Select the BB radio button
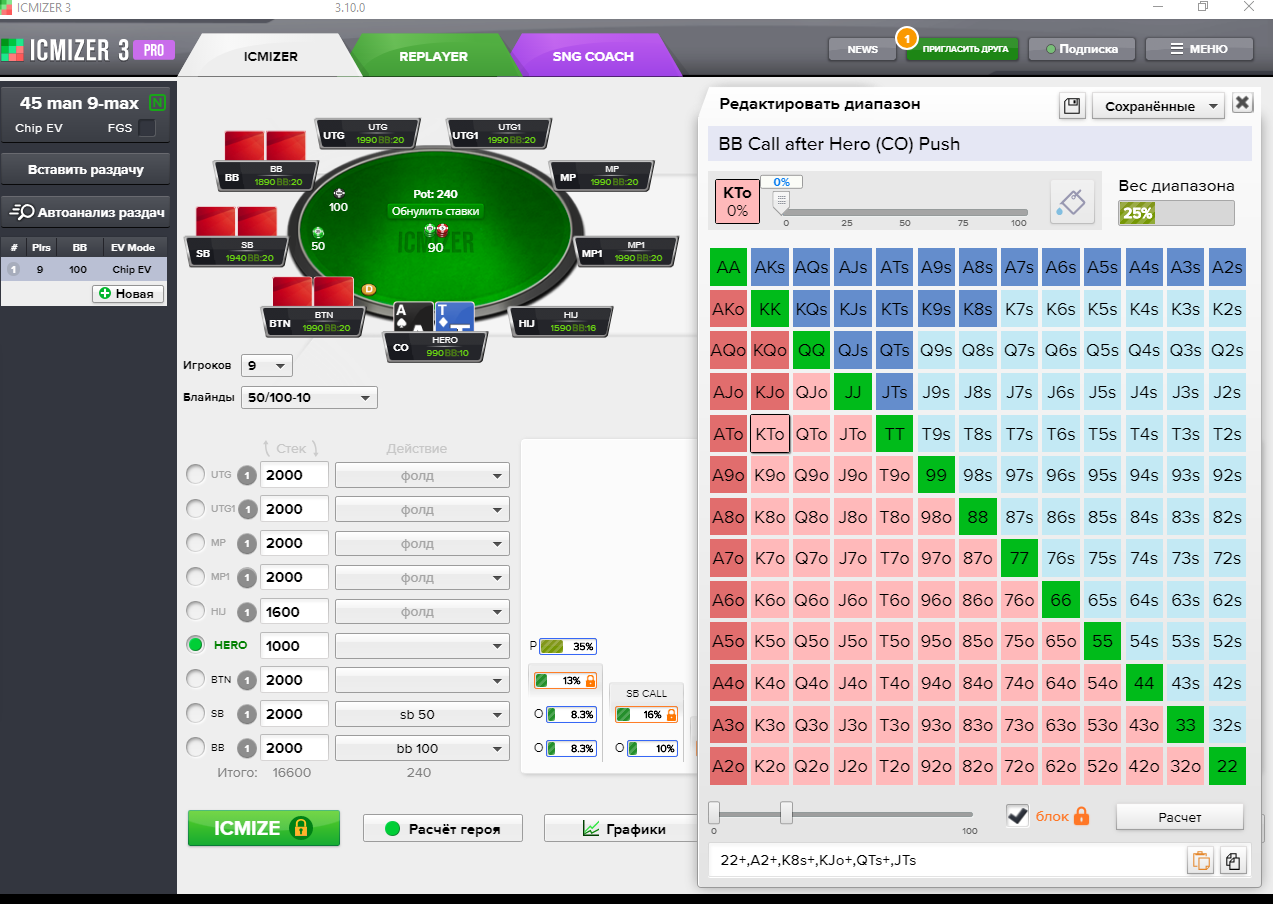Viewport: 1273px width, 904px height. [196, 748]
